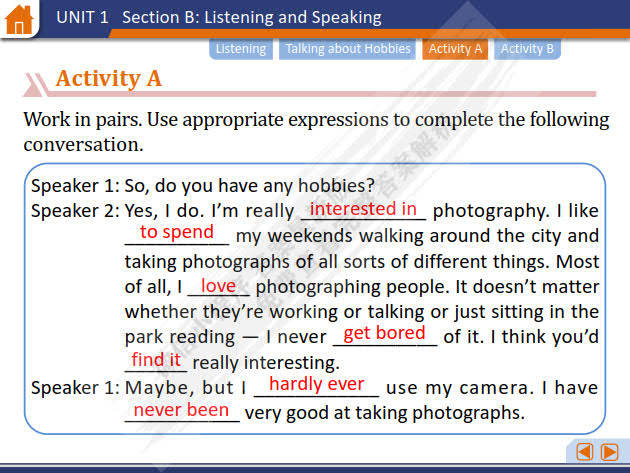
Task: Click the "hardly ever" answer blank
Action: click(x=317, y=385)
